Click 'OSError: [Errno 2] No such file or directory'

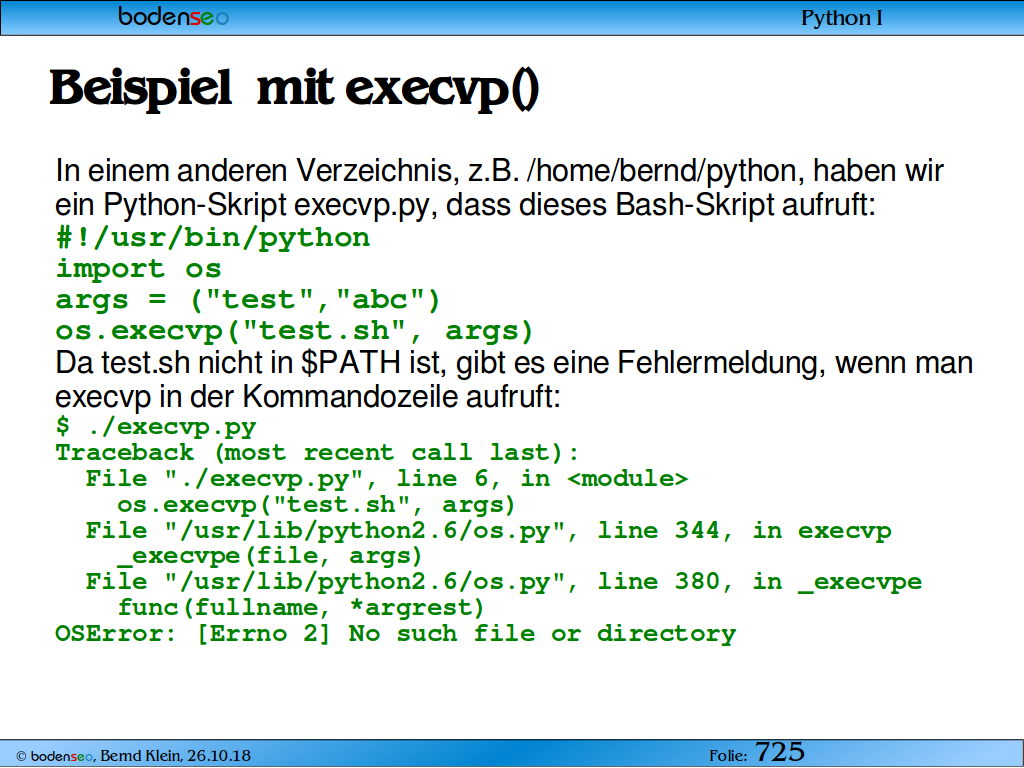tap(396, 633)
